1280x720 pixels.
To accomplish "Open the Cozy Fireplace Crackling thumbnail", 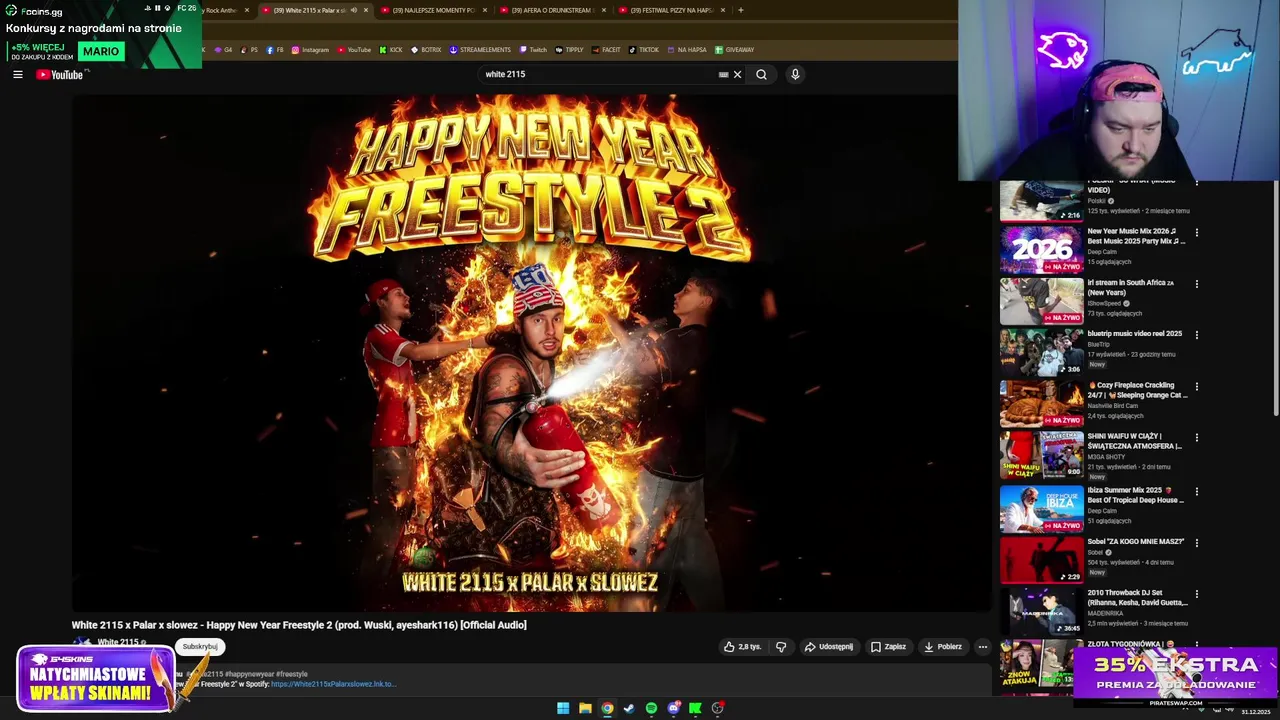I will tap(1041, 403).
